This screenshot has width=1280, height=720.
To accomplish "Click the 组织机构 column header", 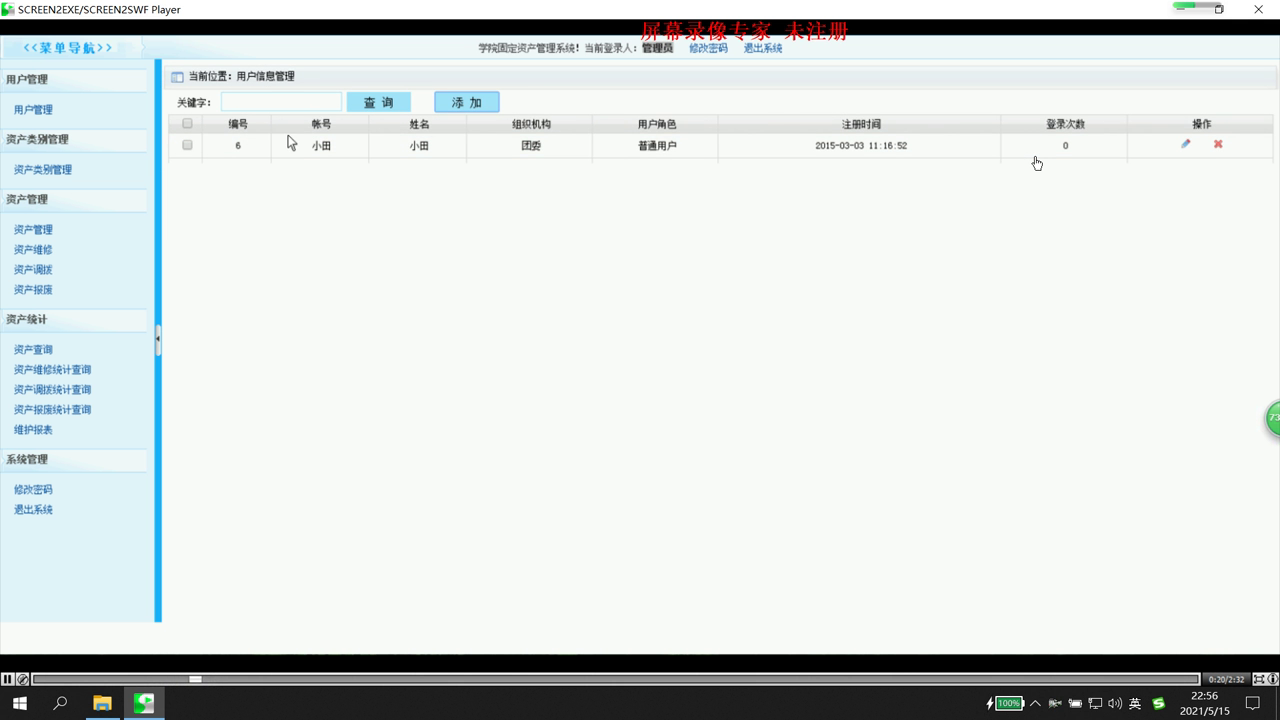I will click(531, 124).
